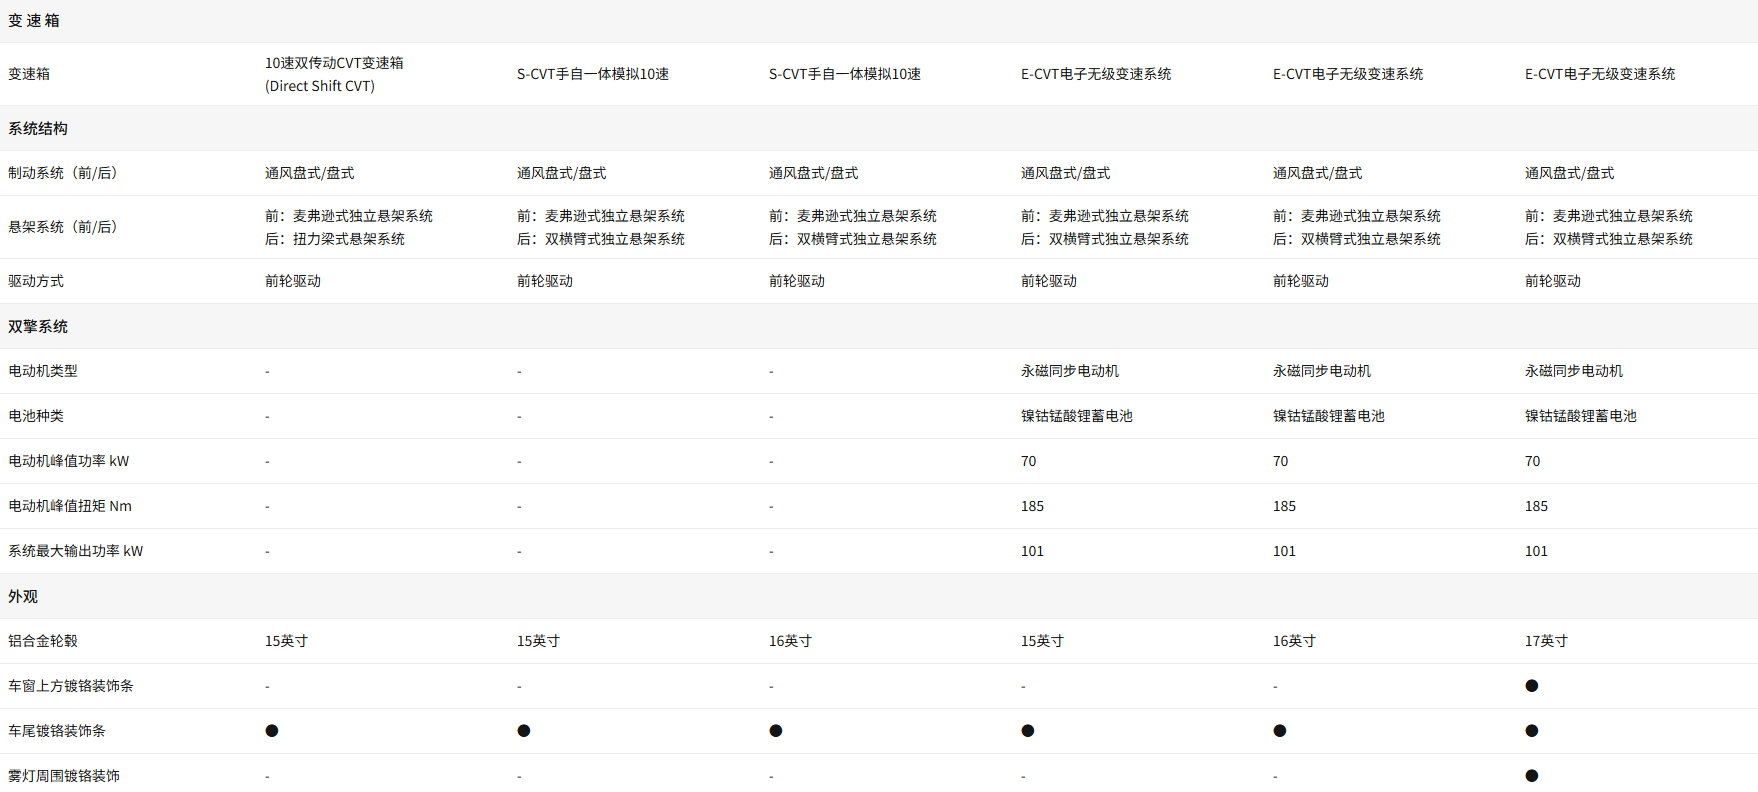Viewport: 1758px width, 792px height.
Task: Click 车尾镀铬装饰条 dot under E-CVT 16英寸 column
Action: tap(1279, 731)
